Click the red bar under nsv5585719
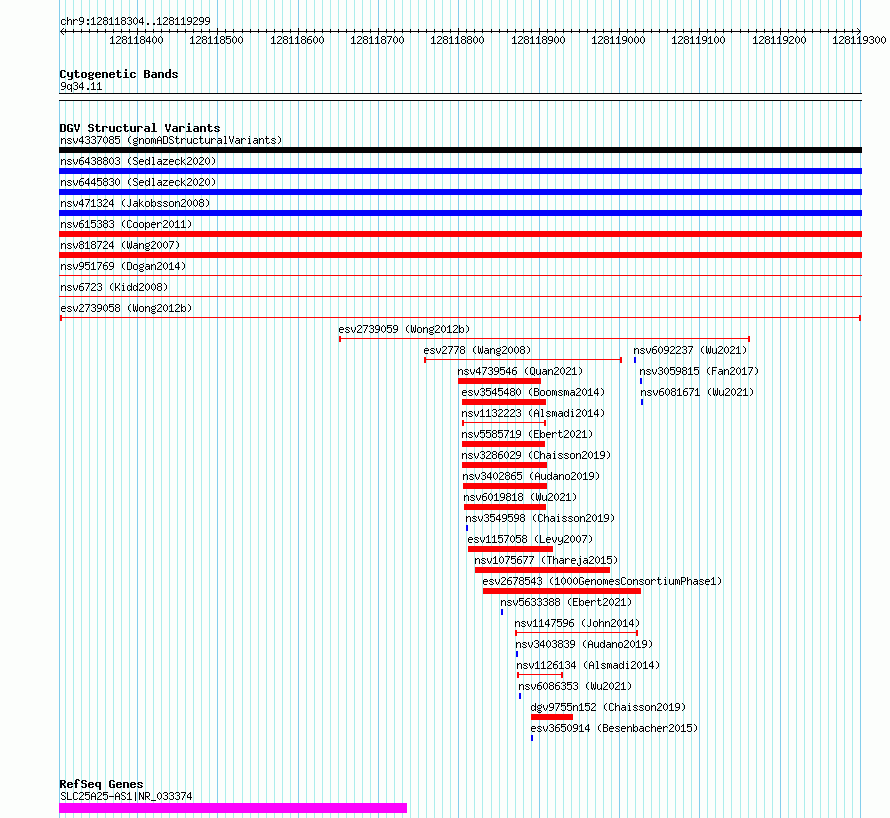The image size is (890, 818). point(503,444)
